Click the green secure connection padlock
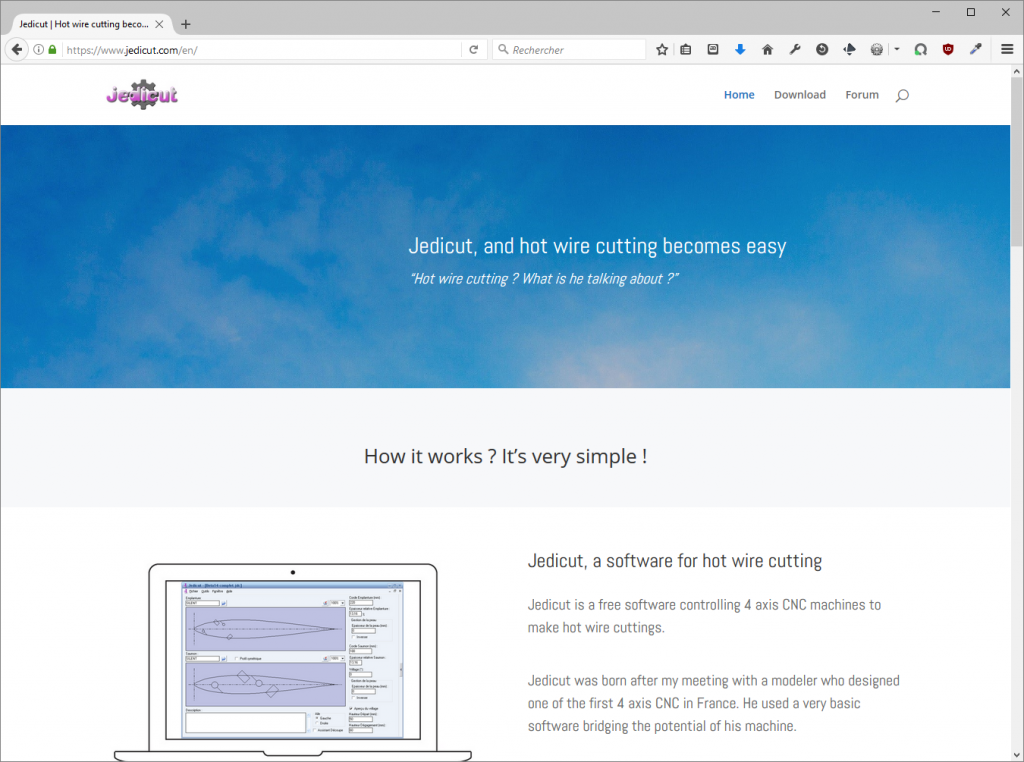 click(x=52, y=50)
